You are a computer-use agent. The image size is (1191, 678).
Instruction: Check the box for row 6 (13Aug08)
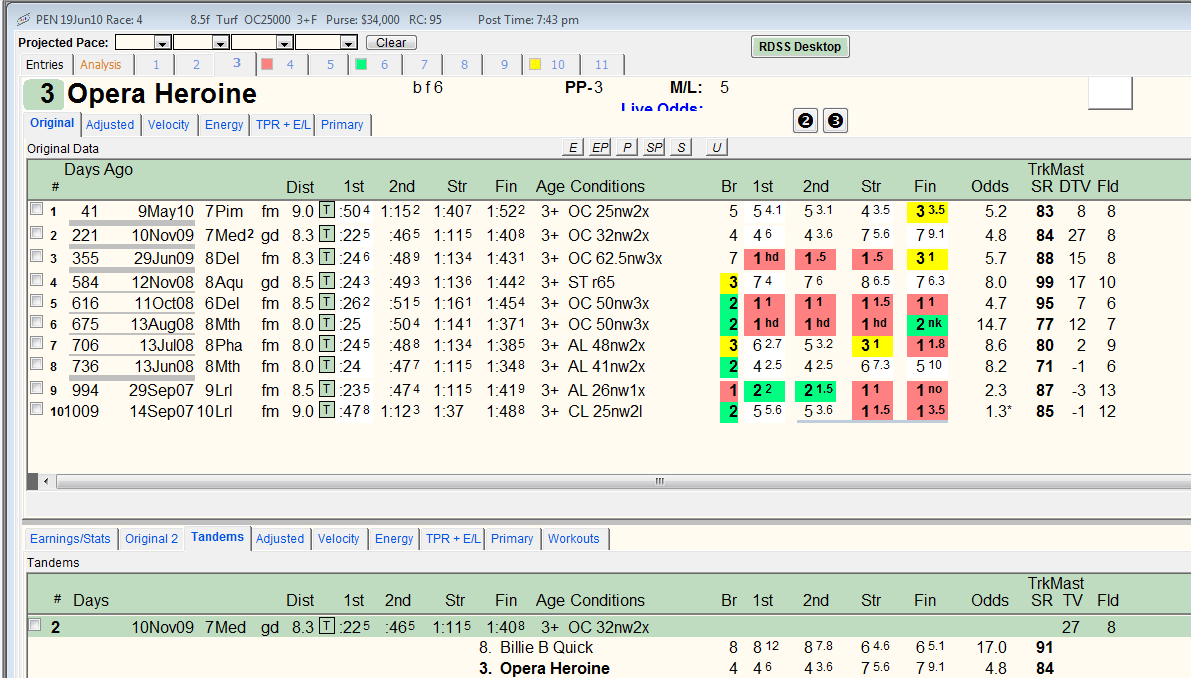(x=36, y=322)
